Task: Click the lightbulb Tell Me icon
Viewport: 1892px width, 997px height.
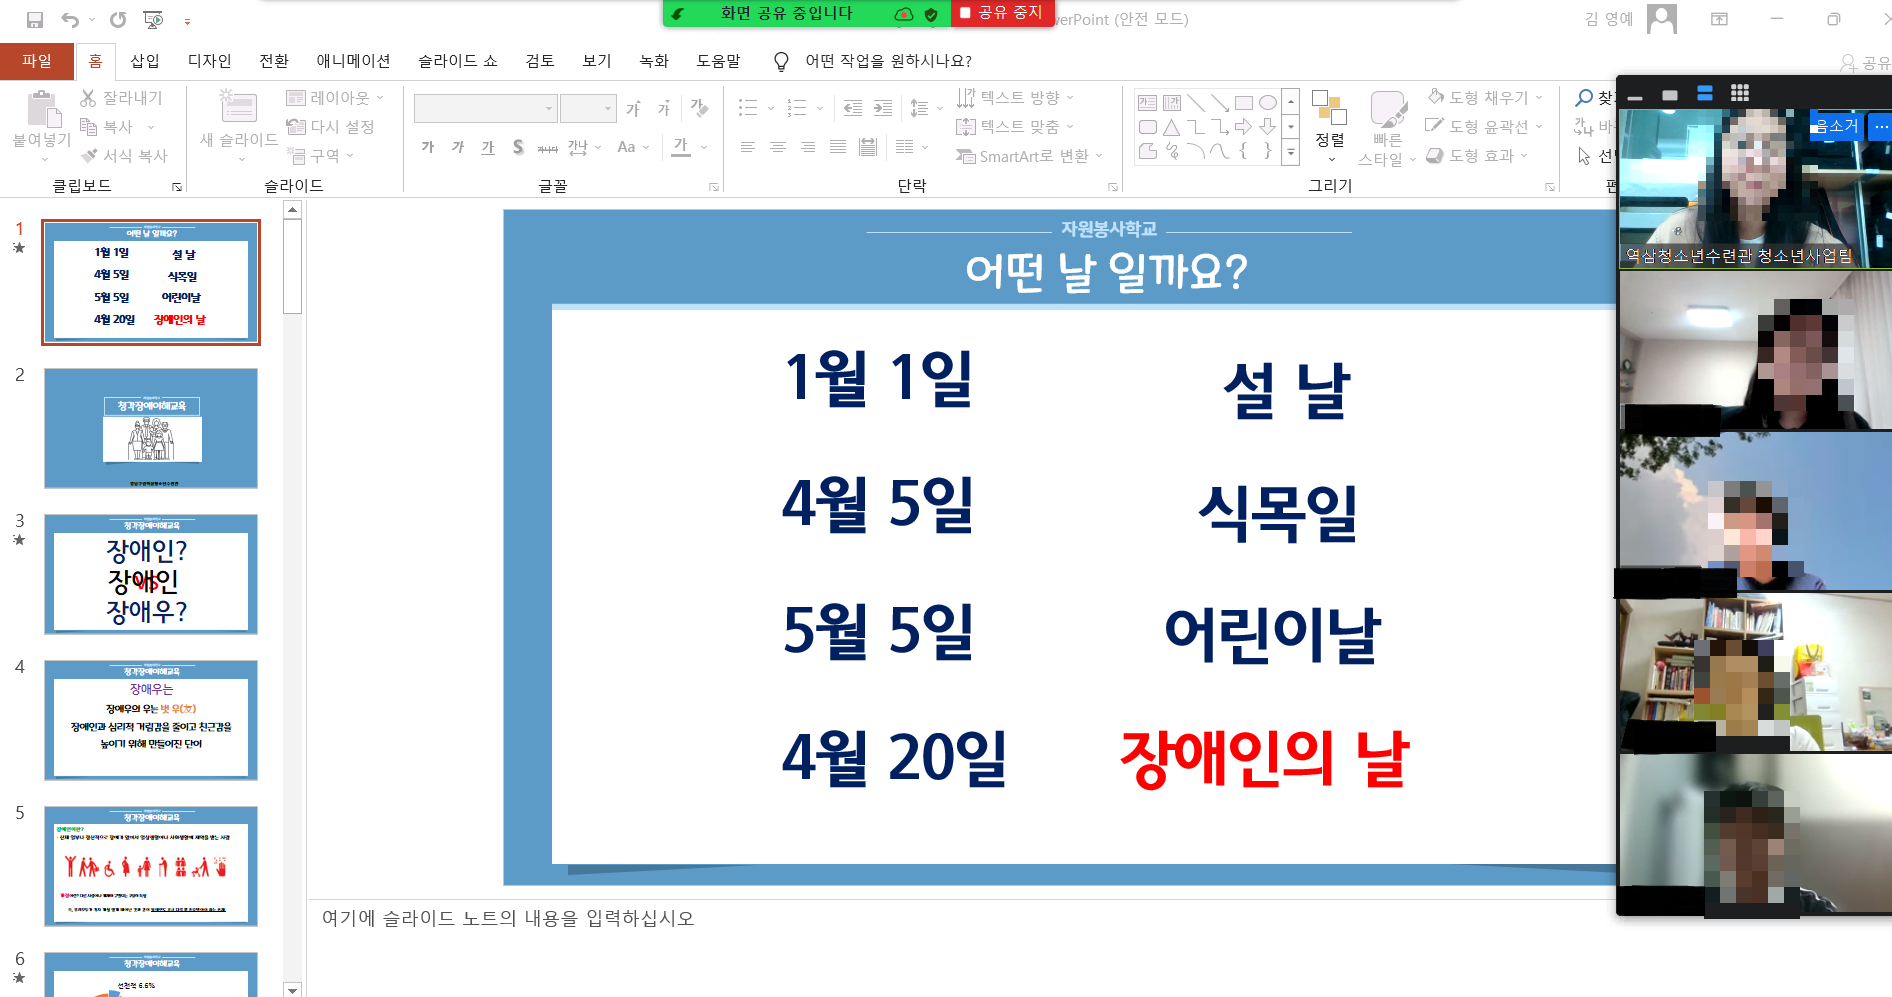Action: tap(782, 61)
